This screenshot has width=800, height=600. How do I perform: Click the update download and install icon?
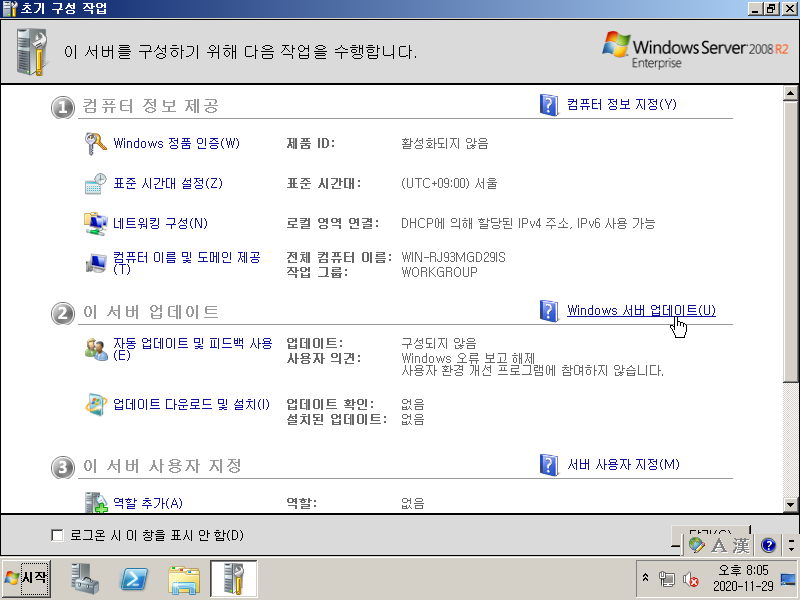[95, 405]
